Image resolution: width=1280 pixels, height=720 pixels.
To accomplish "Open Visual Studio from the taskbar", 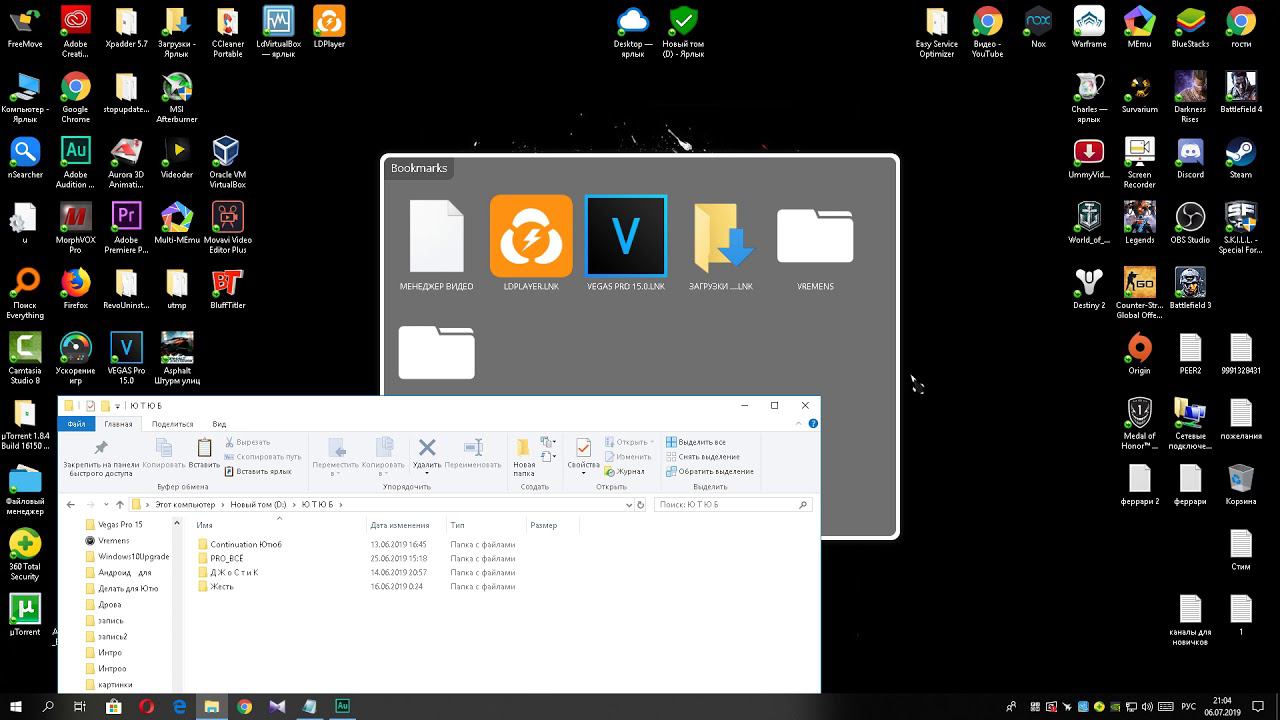I will pyautogui.click(x=277, y=706).
